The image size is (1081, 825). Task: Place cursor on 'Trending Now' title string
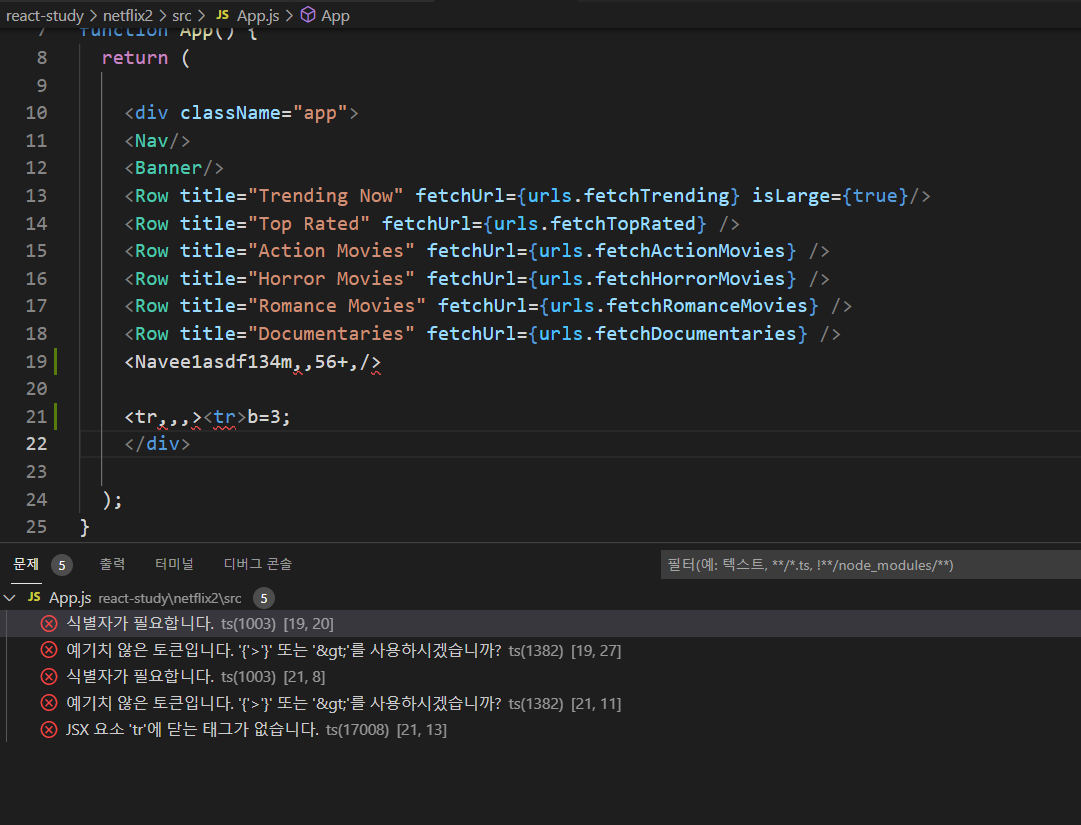(x=325, y=196)
